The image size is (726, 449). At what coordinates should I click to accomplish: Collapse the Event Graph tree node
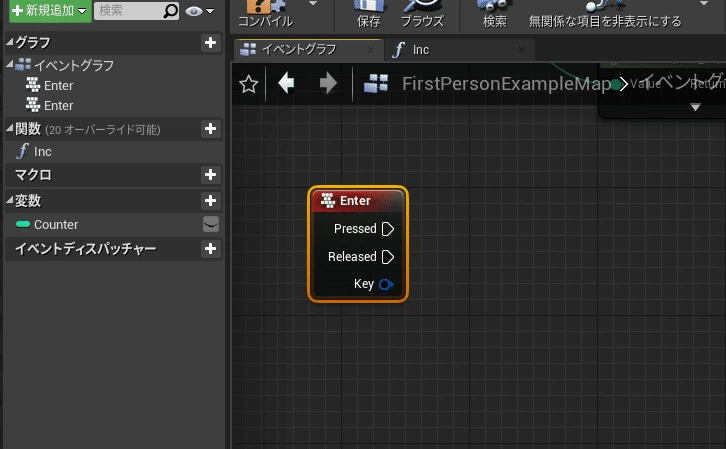tap(9, 65)
